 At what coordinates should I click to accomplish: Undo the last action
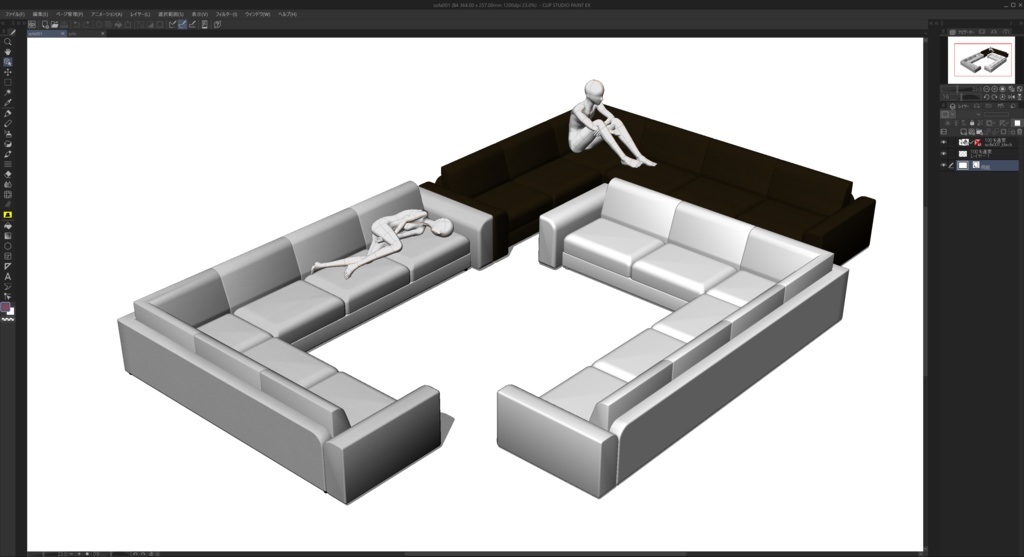click(x=76, y=24)
